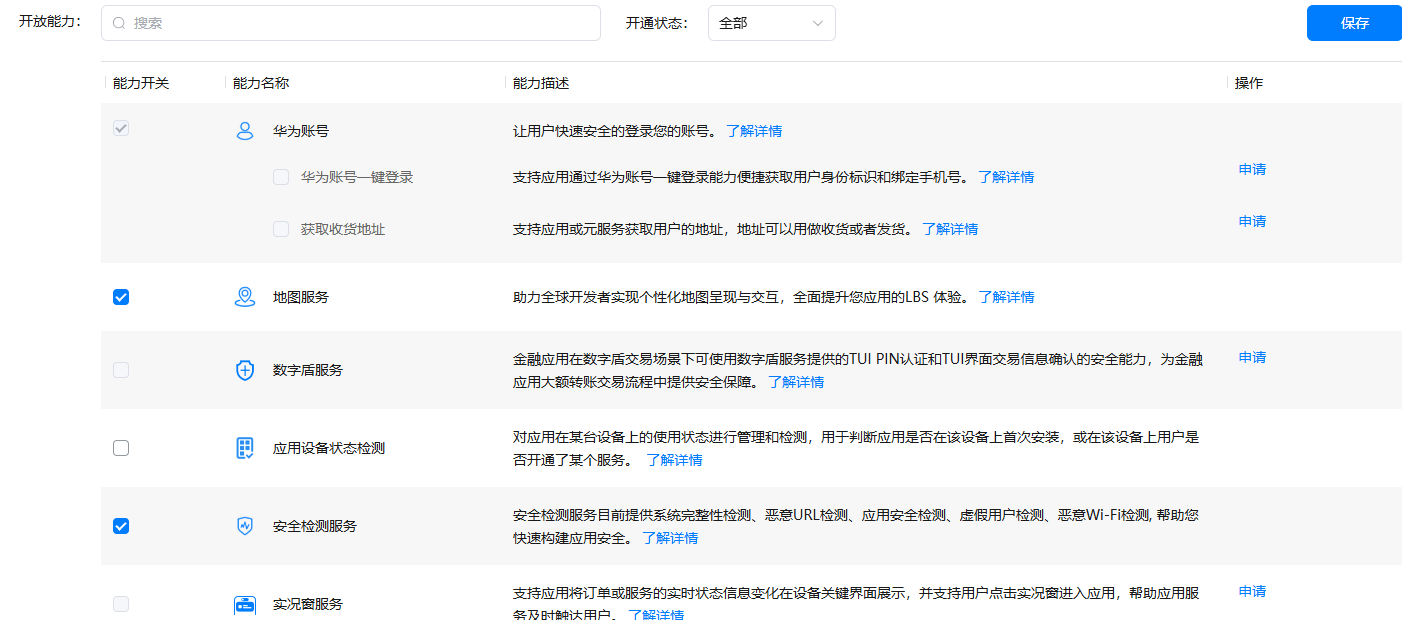Screen dimensions: 1402x620
Task: Open 了解详情 link for 安全检测服务
Action: (670, 538)
